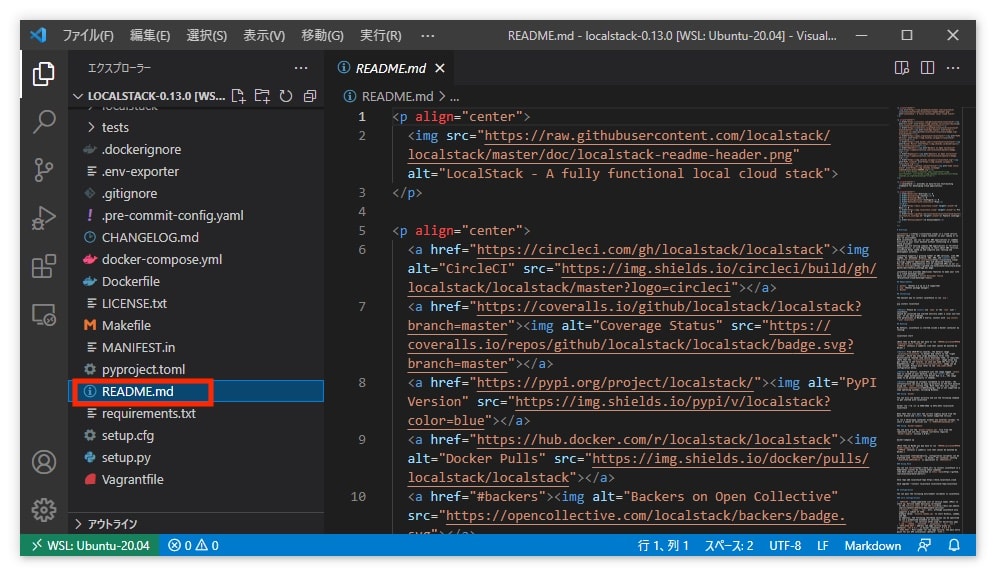Open Dockerfile in explorer

tap(196, 281)
